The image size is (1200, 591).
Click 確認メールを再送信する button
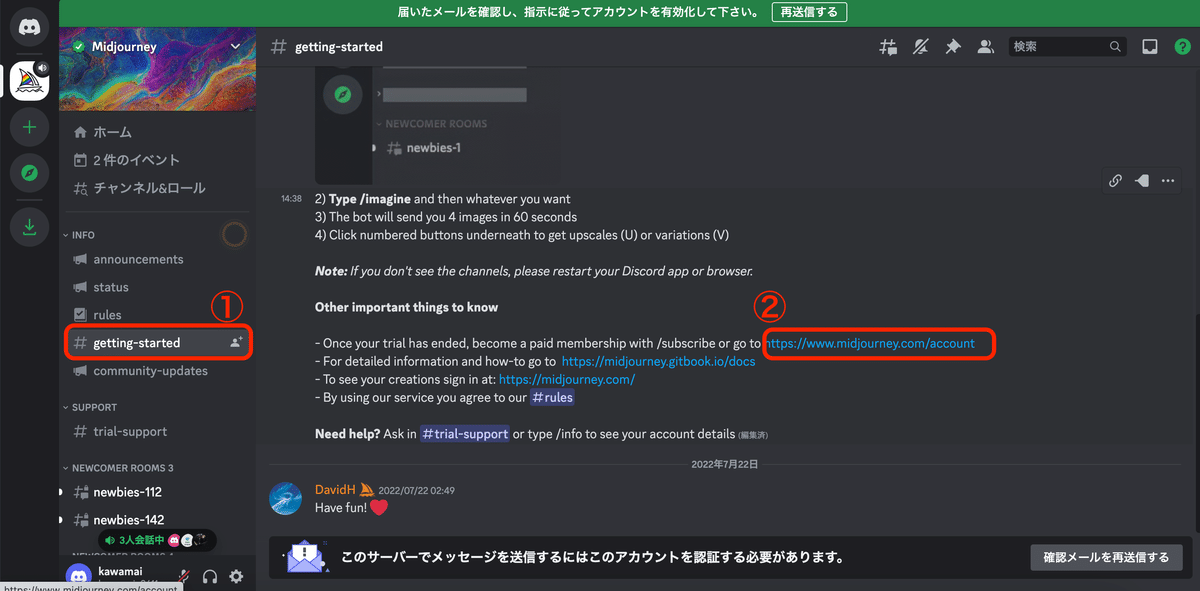coord(1106,557)
